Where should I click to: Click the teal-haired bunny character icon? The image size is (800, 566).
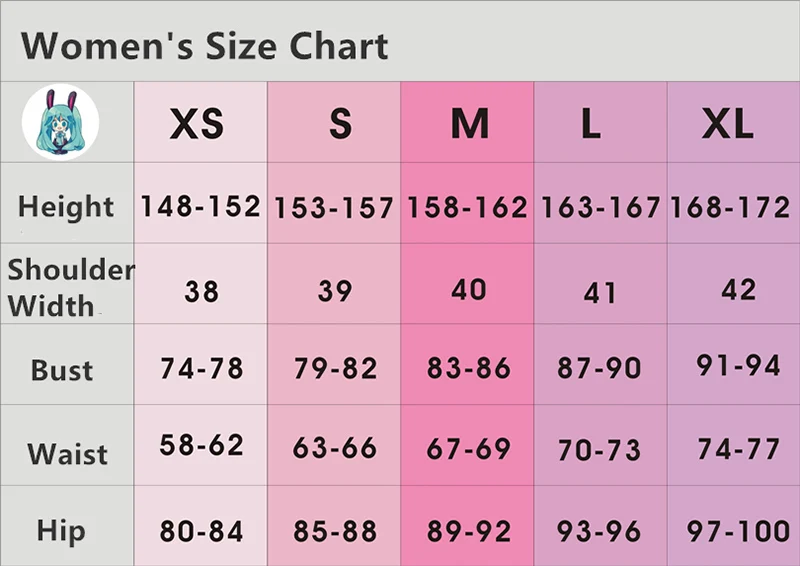click(60, 122)
